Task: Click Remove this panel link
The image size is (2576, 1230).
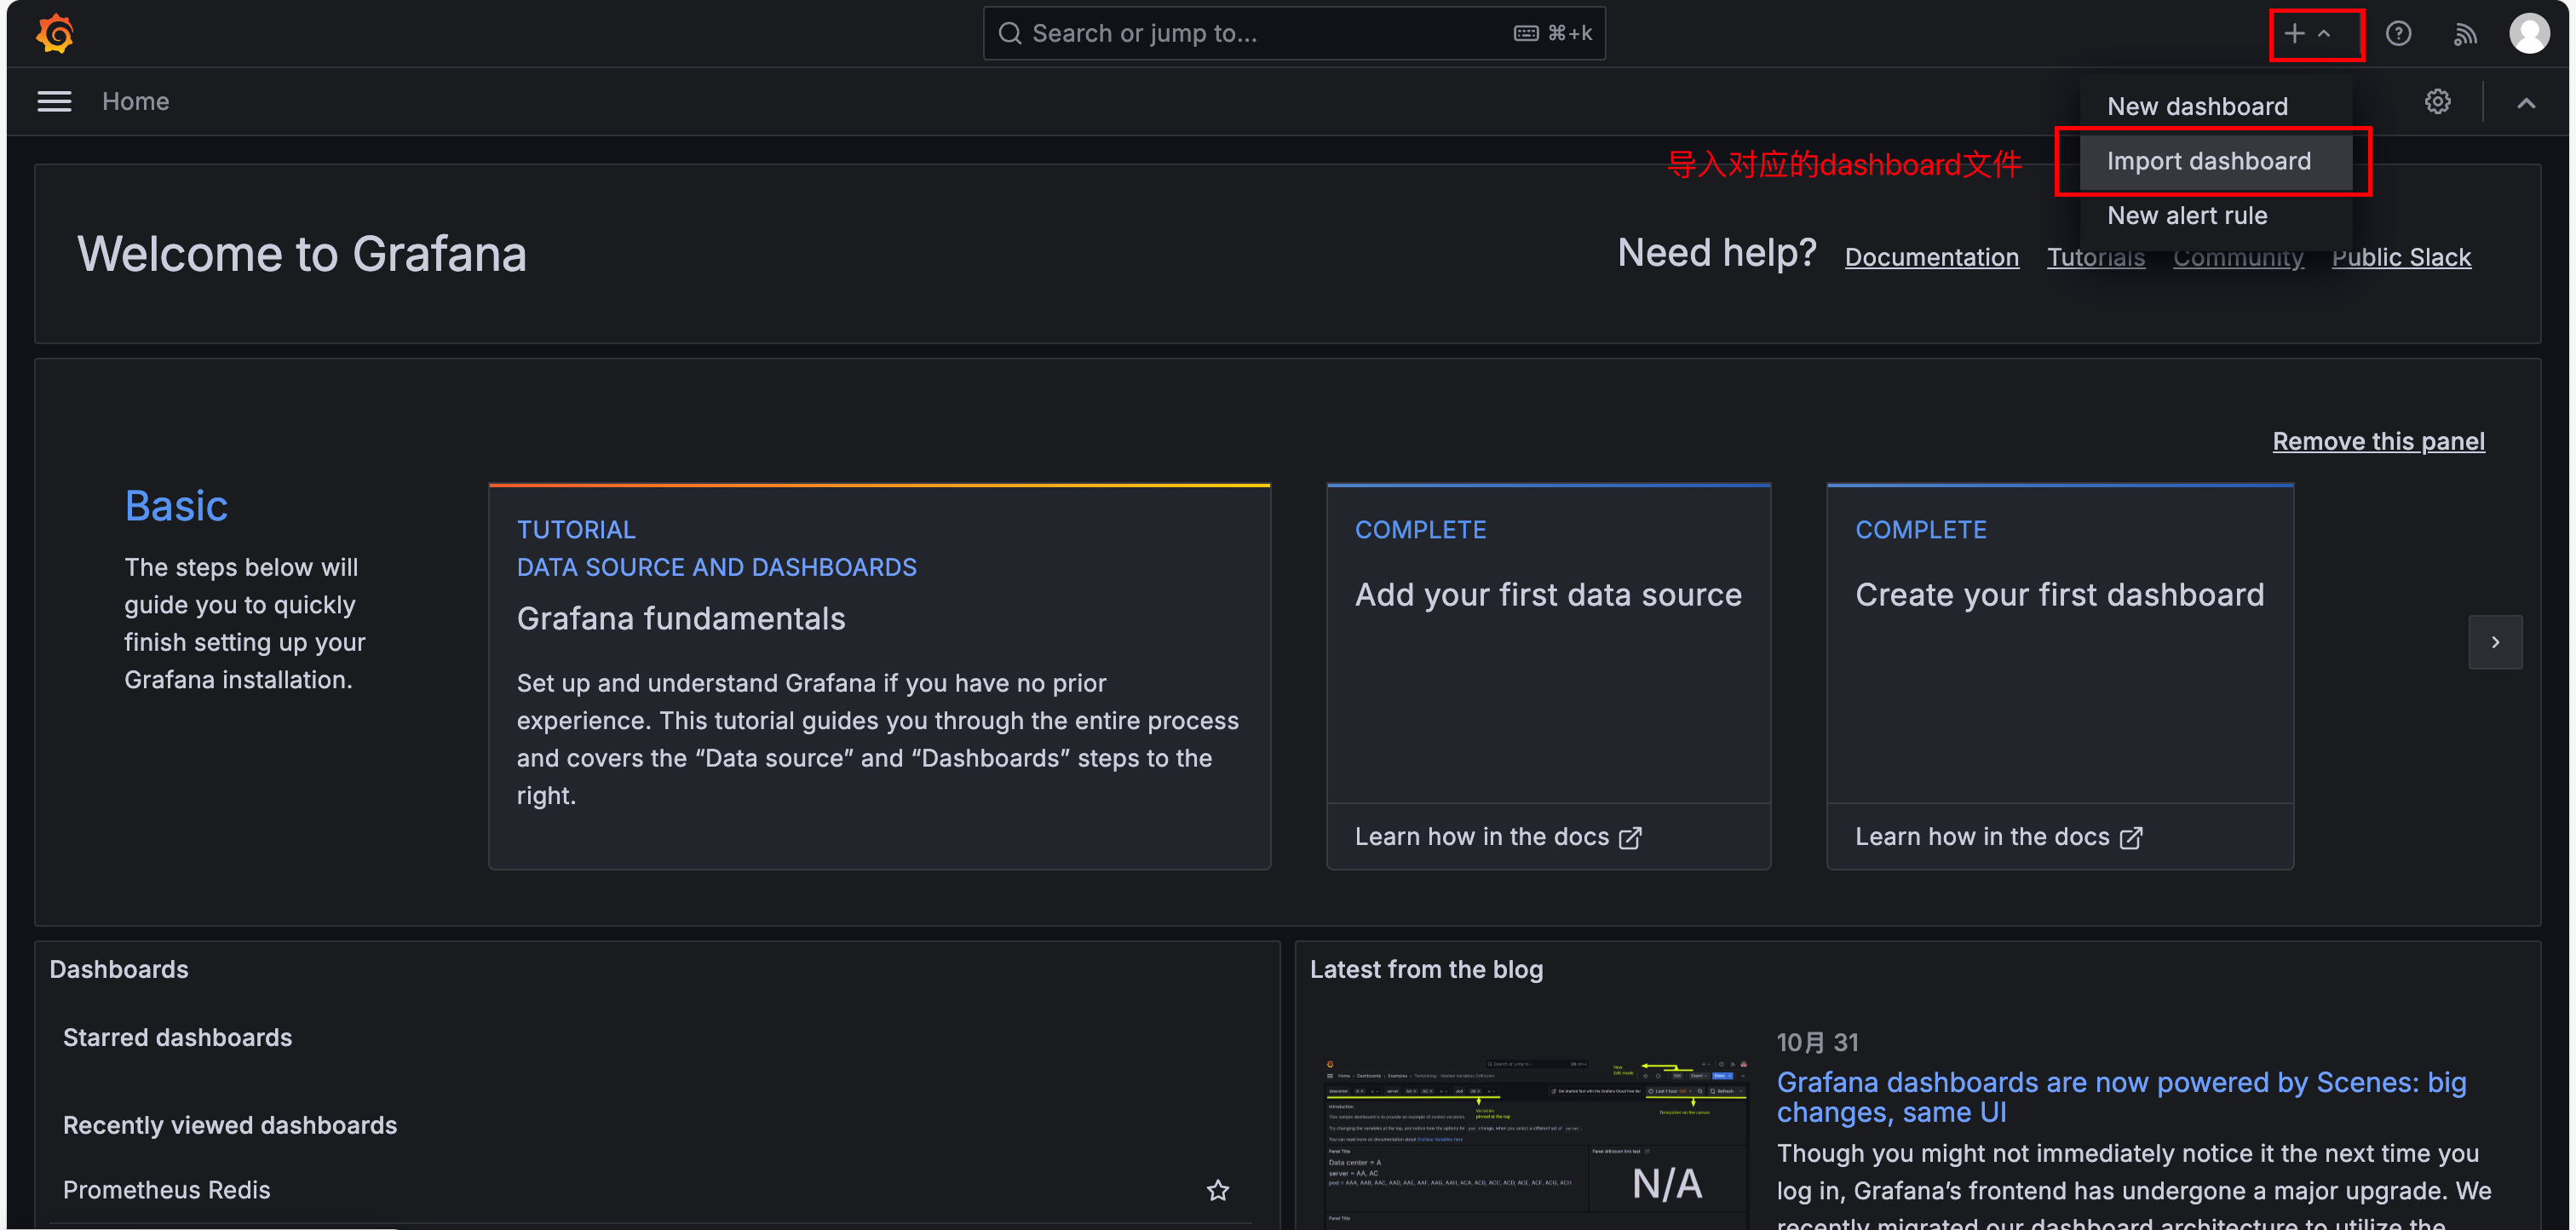Action: [2378, 441]
